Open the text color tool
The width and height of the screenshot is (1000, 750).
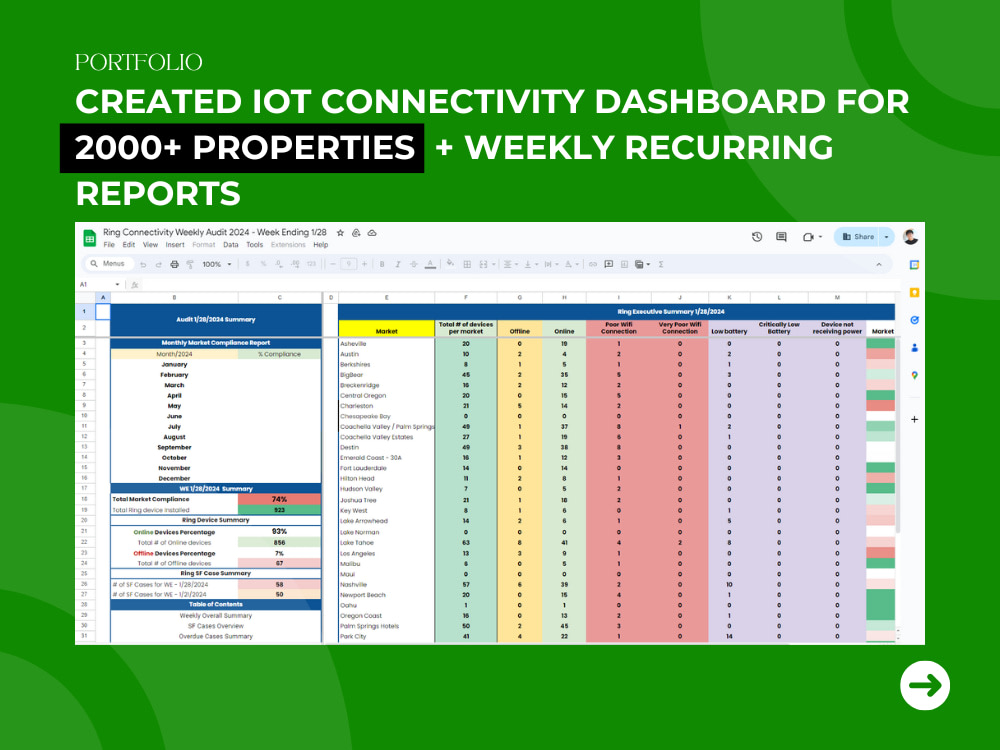[x=430, y=264]
